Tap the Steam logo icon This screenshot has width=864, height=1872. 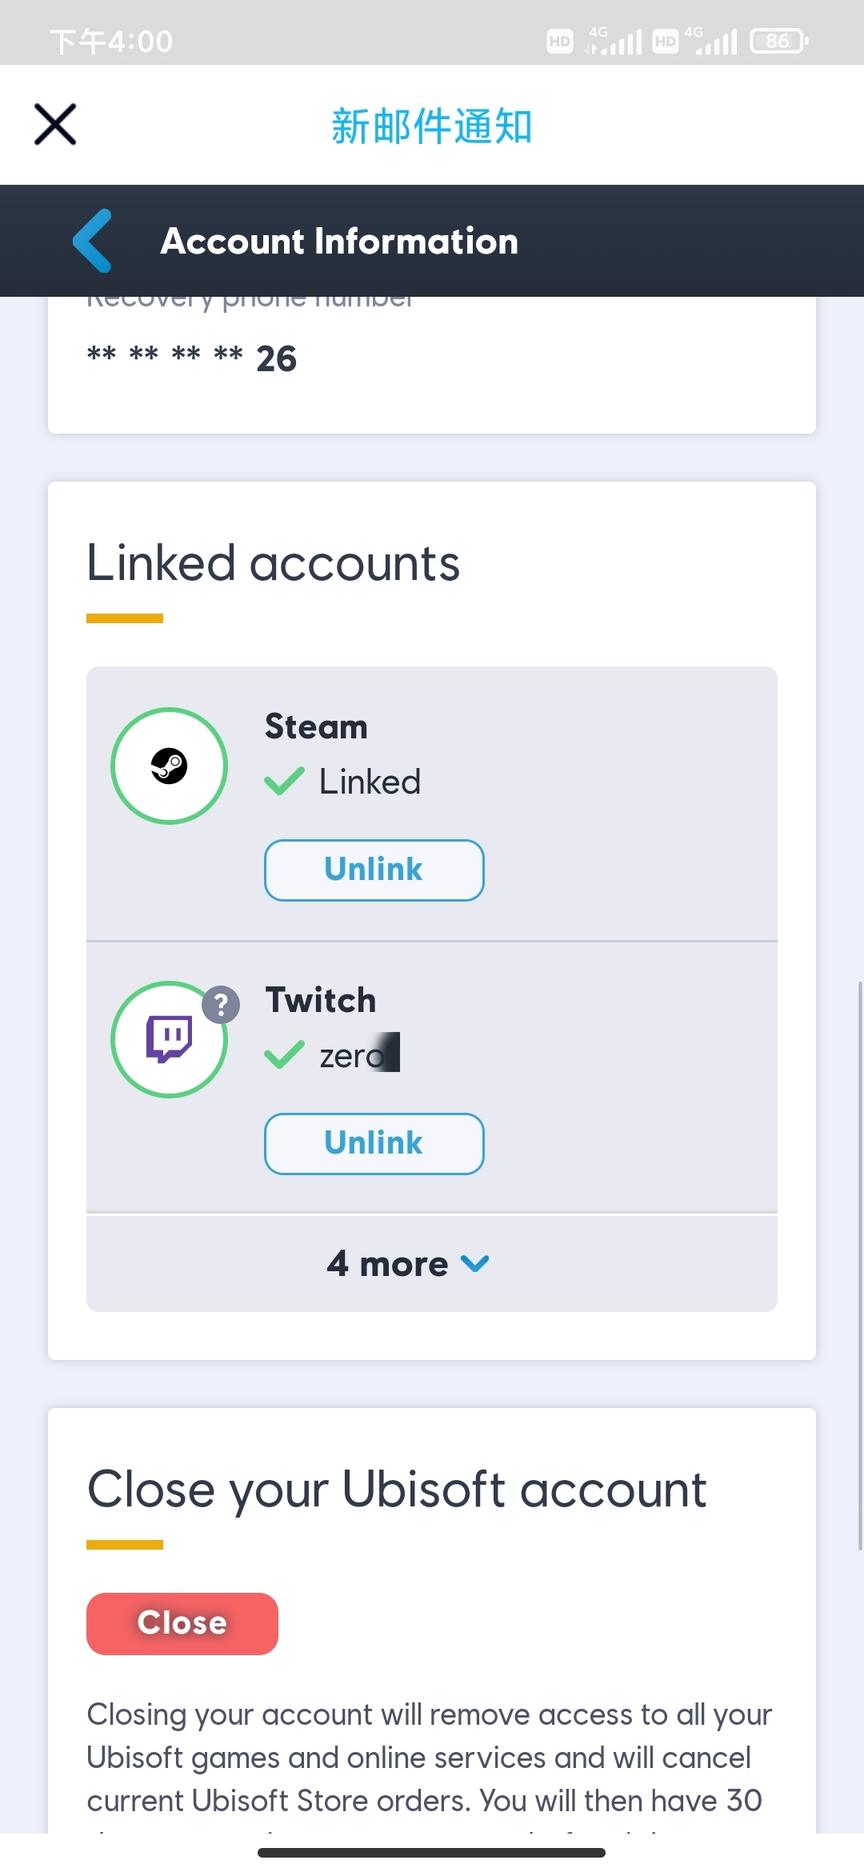169,766
